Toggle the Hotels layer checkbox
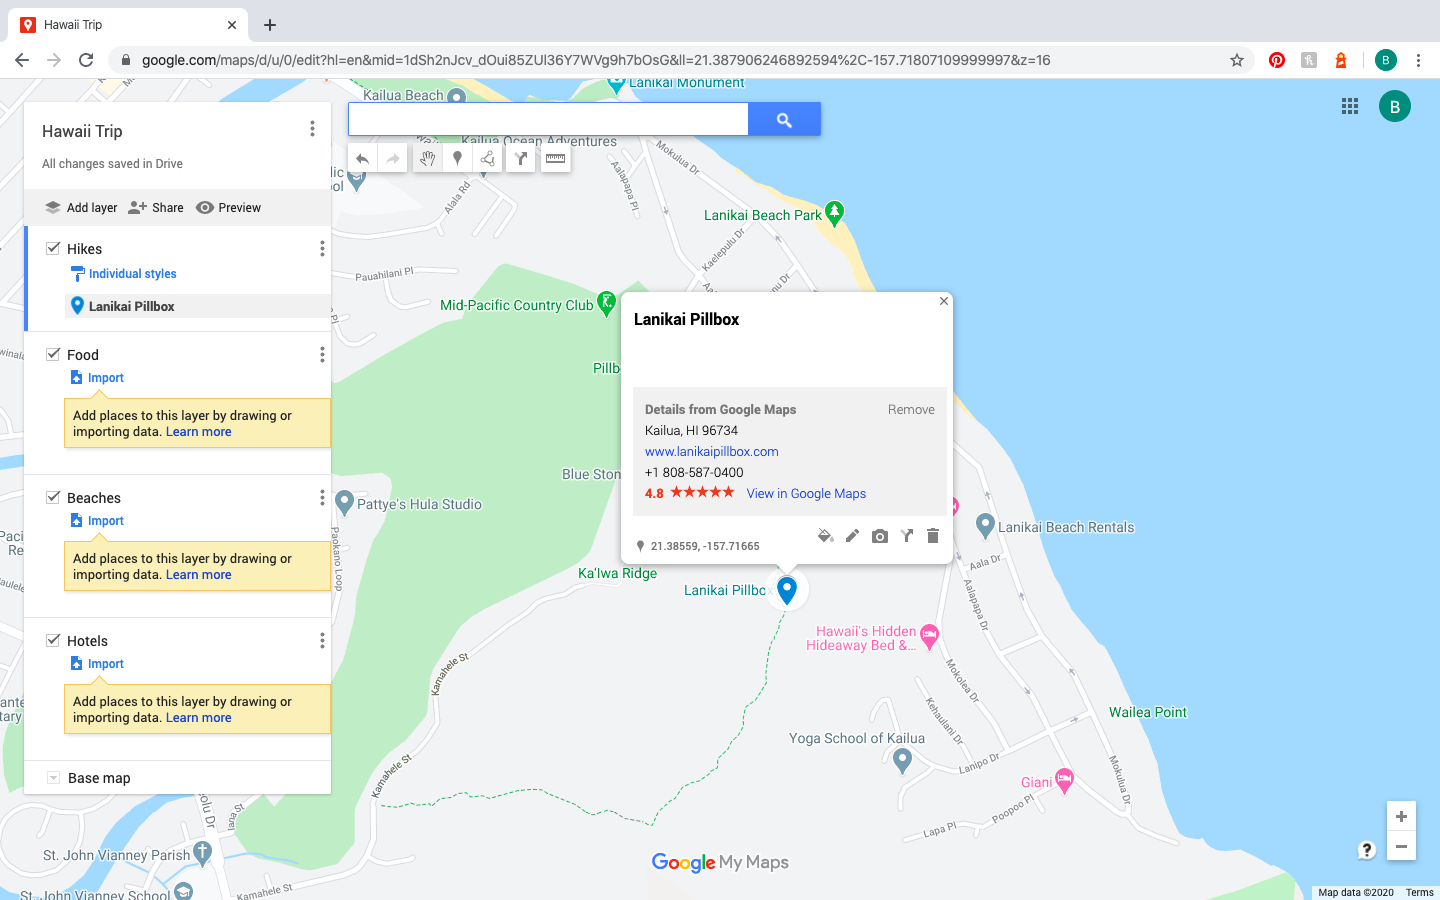The image size is (1440, 900). (53, 640)
